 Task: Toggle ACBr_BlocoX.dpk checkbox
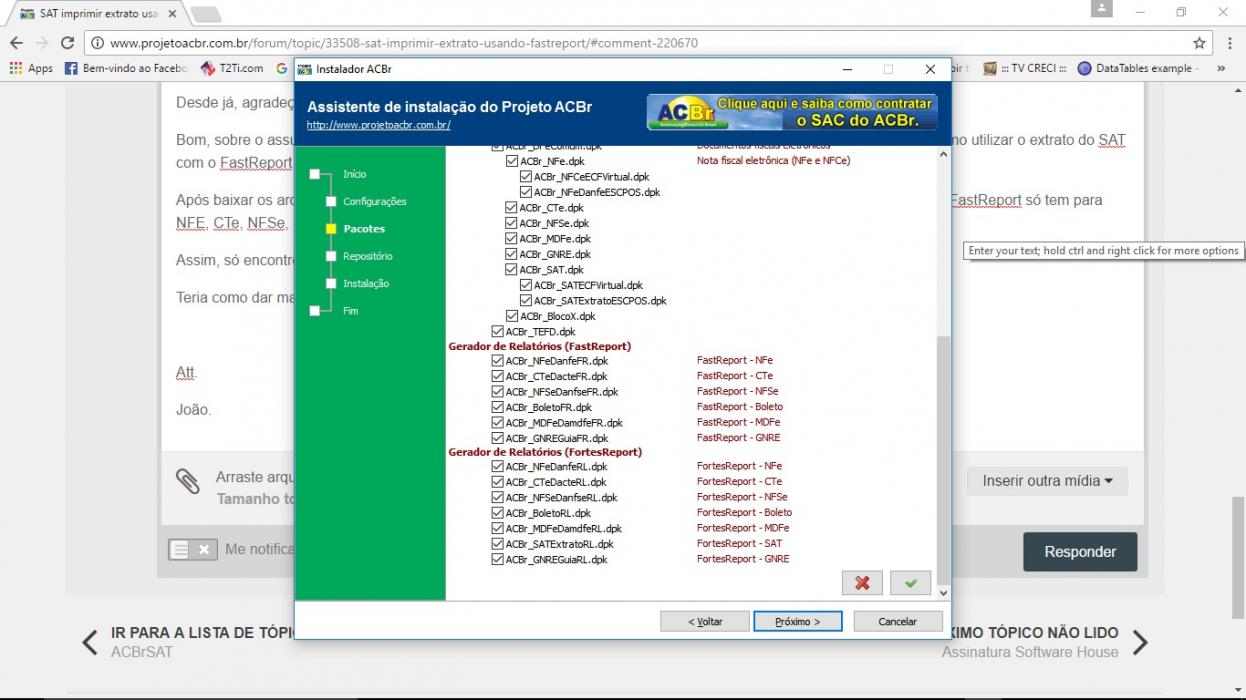tap(512, 316)
